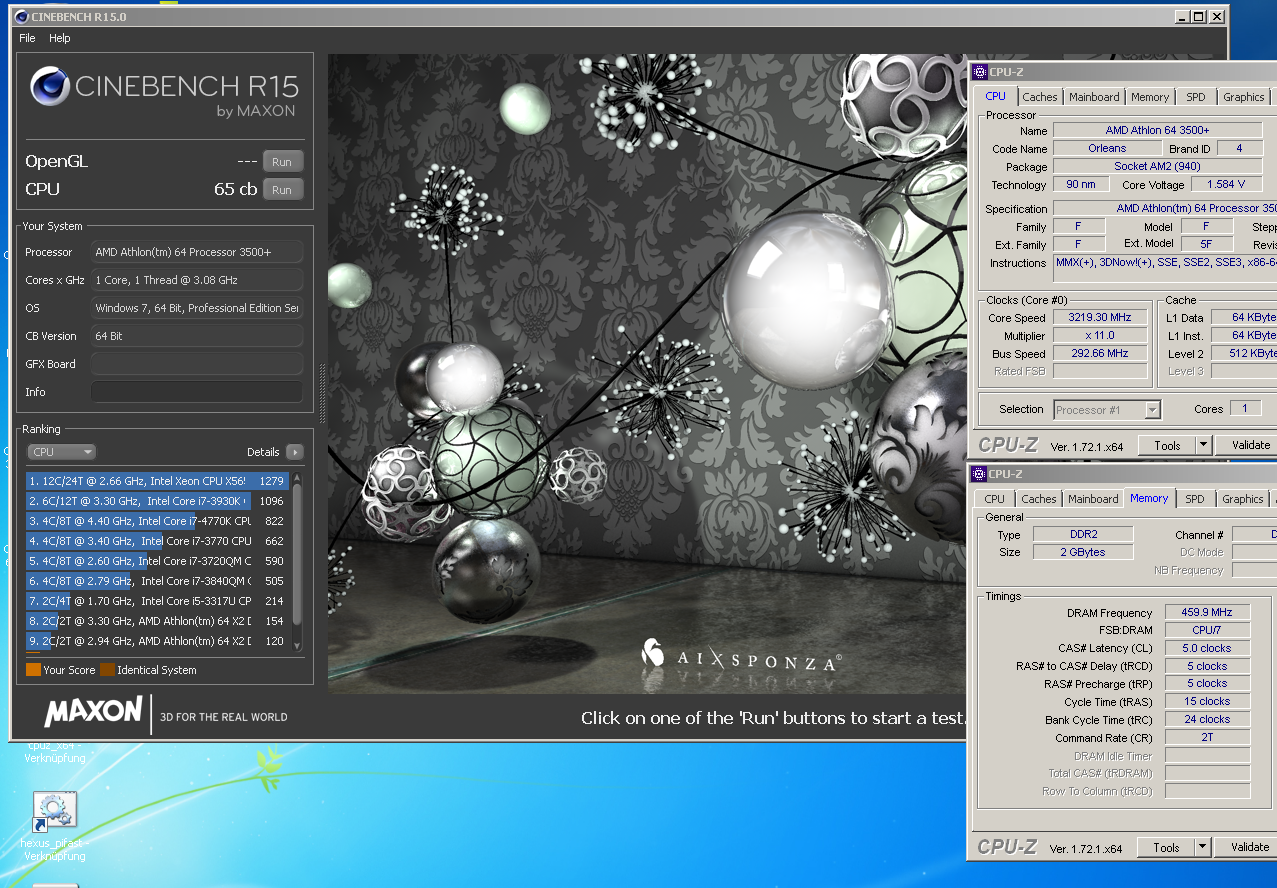This screenshot has width=1277, height=888.
Task: Click CAS# Latency value 5.0 clocks
Action: click(x=1207, y=648)
